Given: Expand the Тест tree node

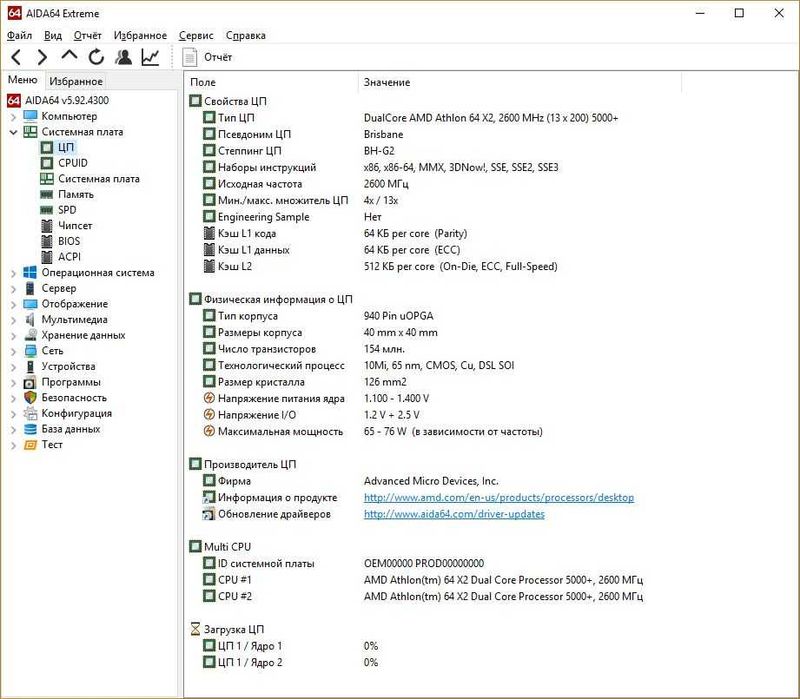Looking at the screenshot, I should tap(13, 445).
